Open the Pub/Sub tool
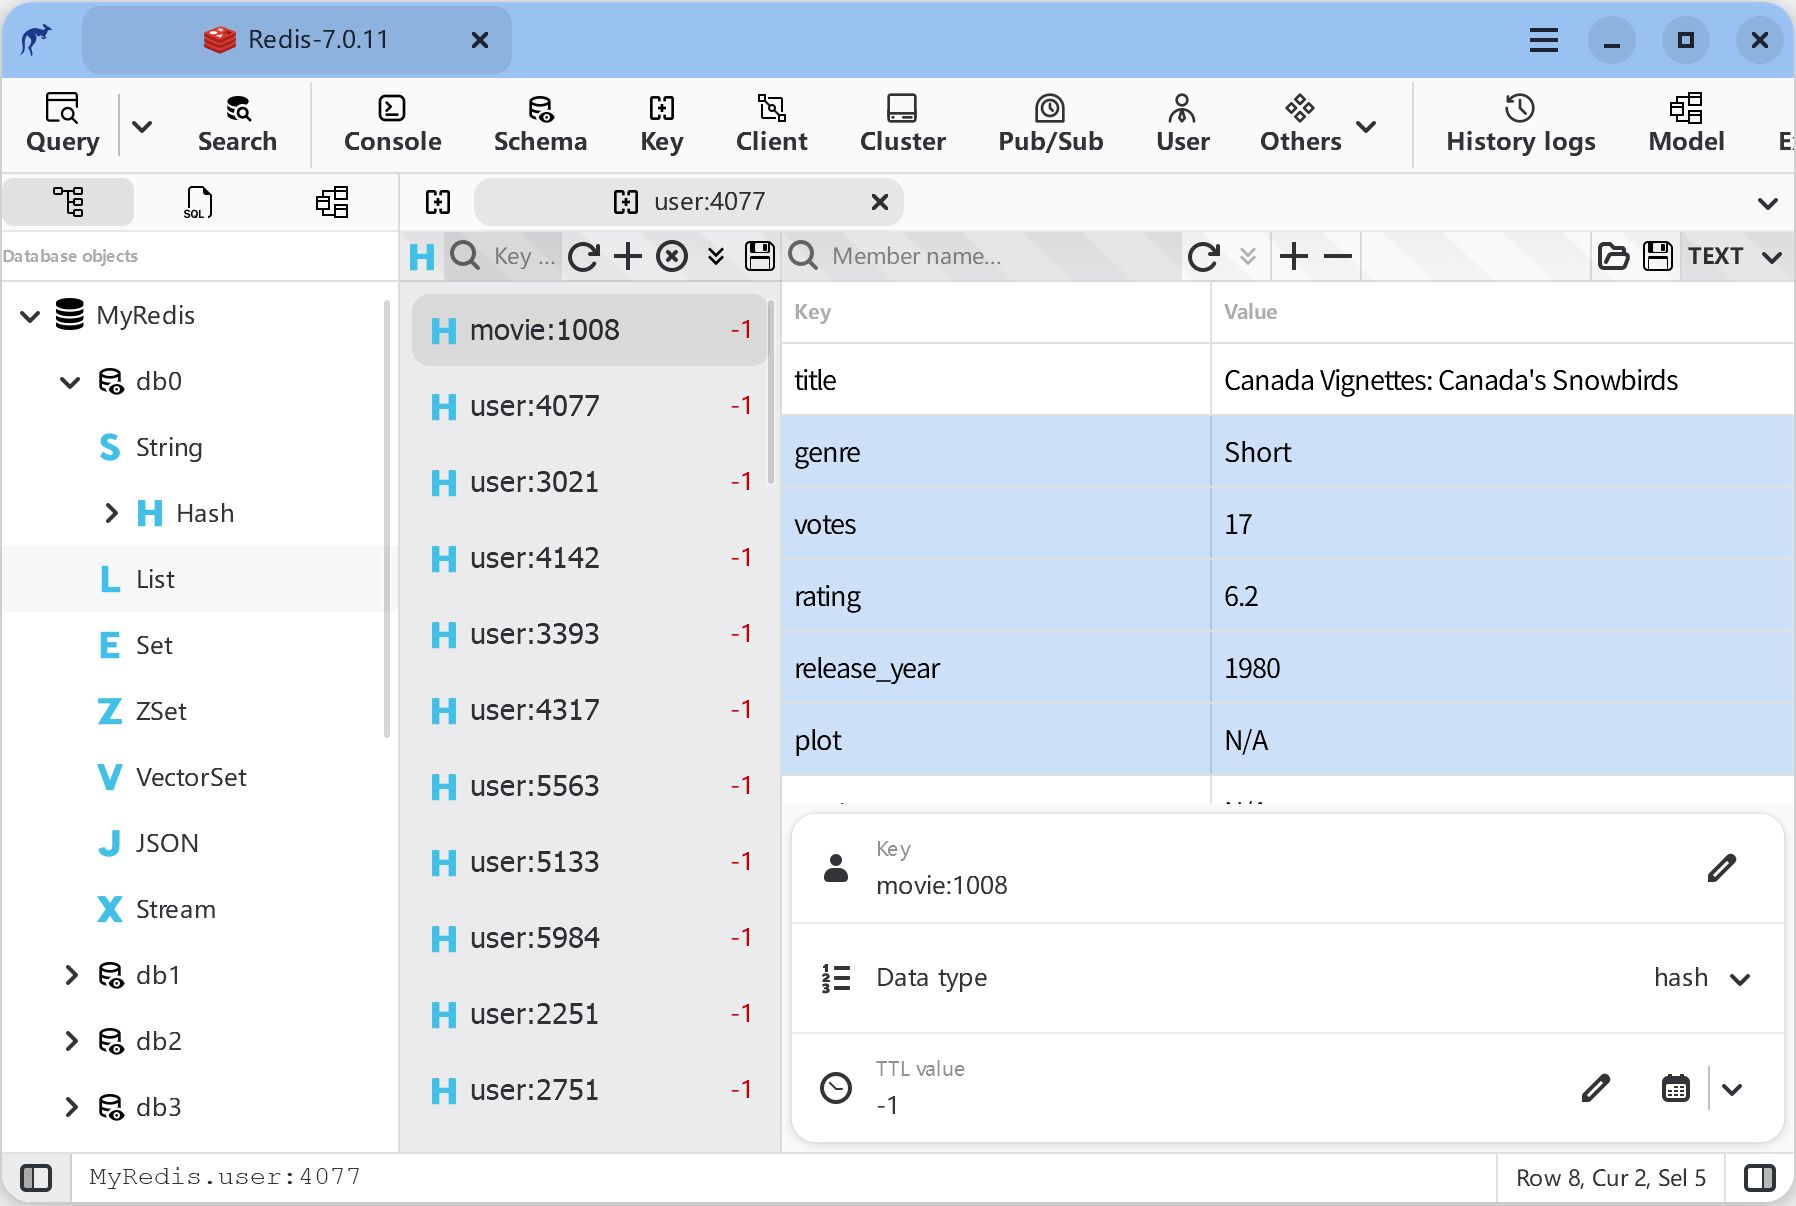Image resolution: width=1796 pixels, height=1206 pixels. [1050, 124]
